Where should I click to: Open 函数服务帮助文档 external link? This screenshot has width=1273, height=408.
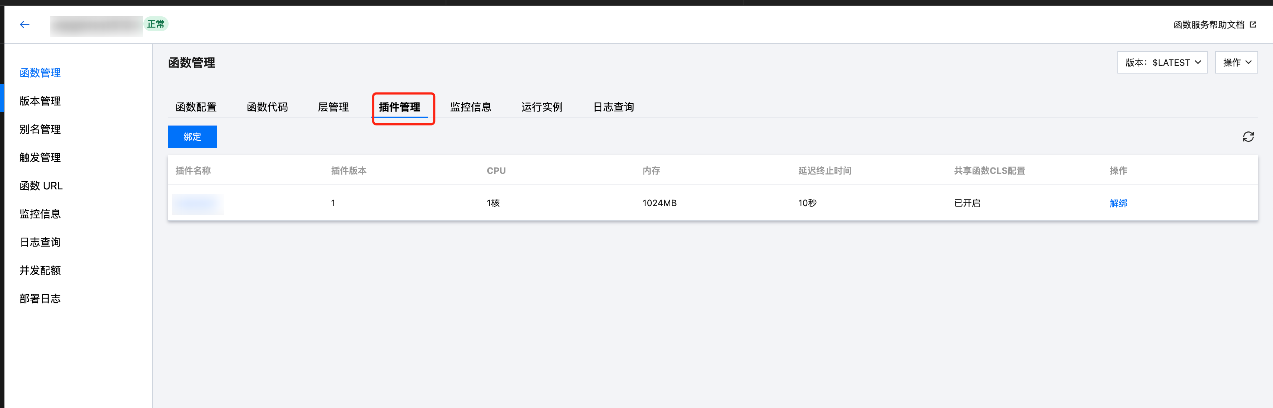point(1214,24)
